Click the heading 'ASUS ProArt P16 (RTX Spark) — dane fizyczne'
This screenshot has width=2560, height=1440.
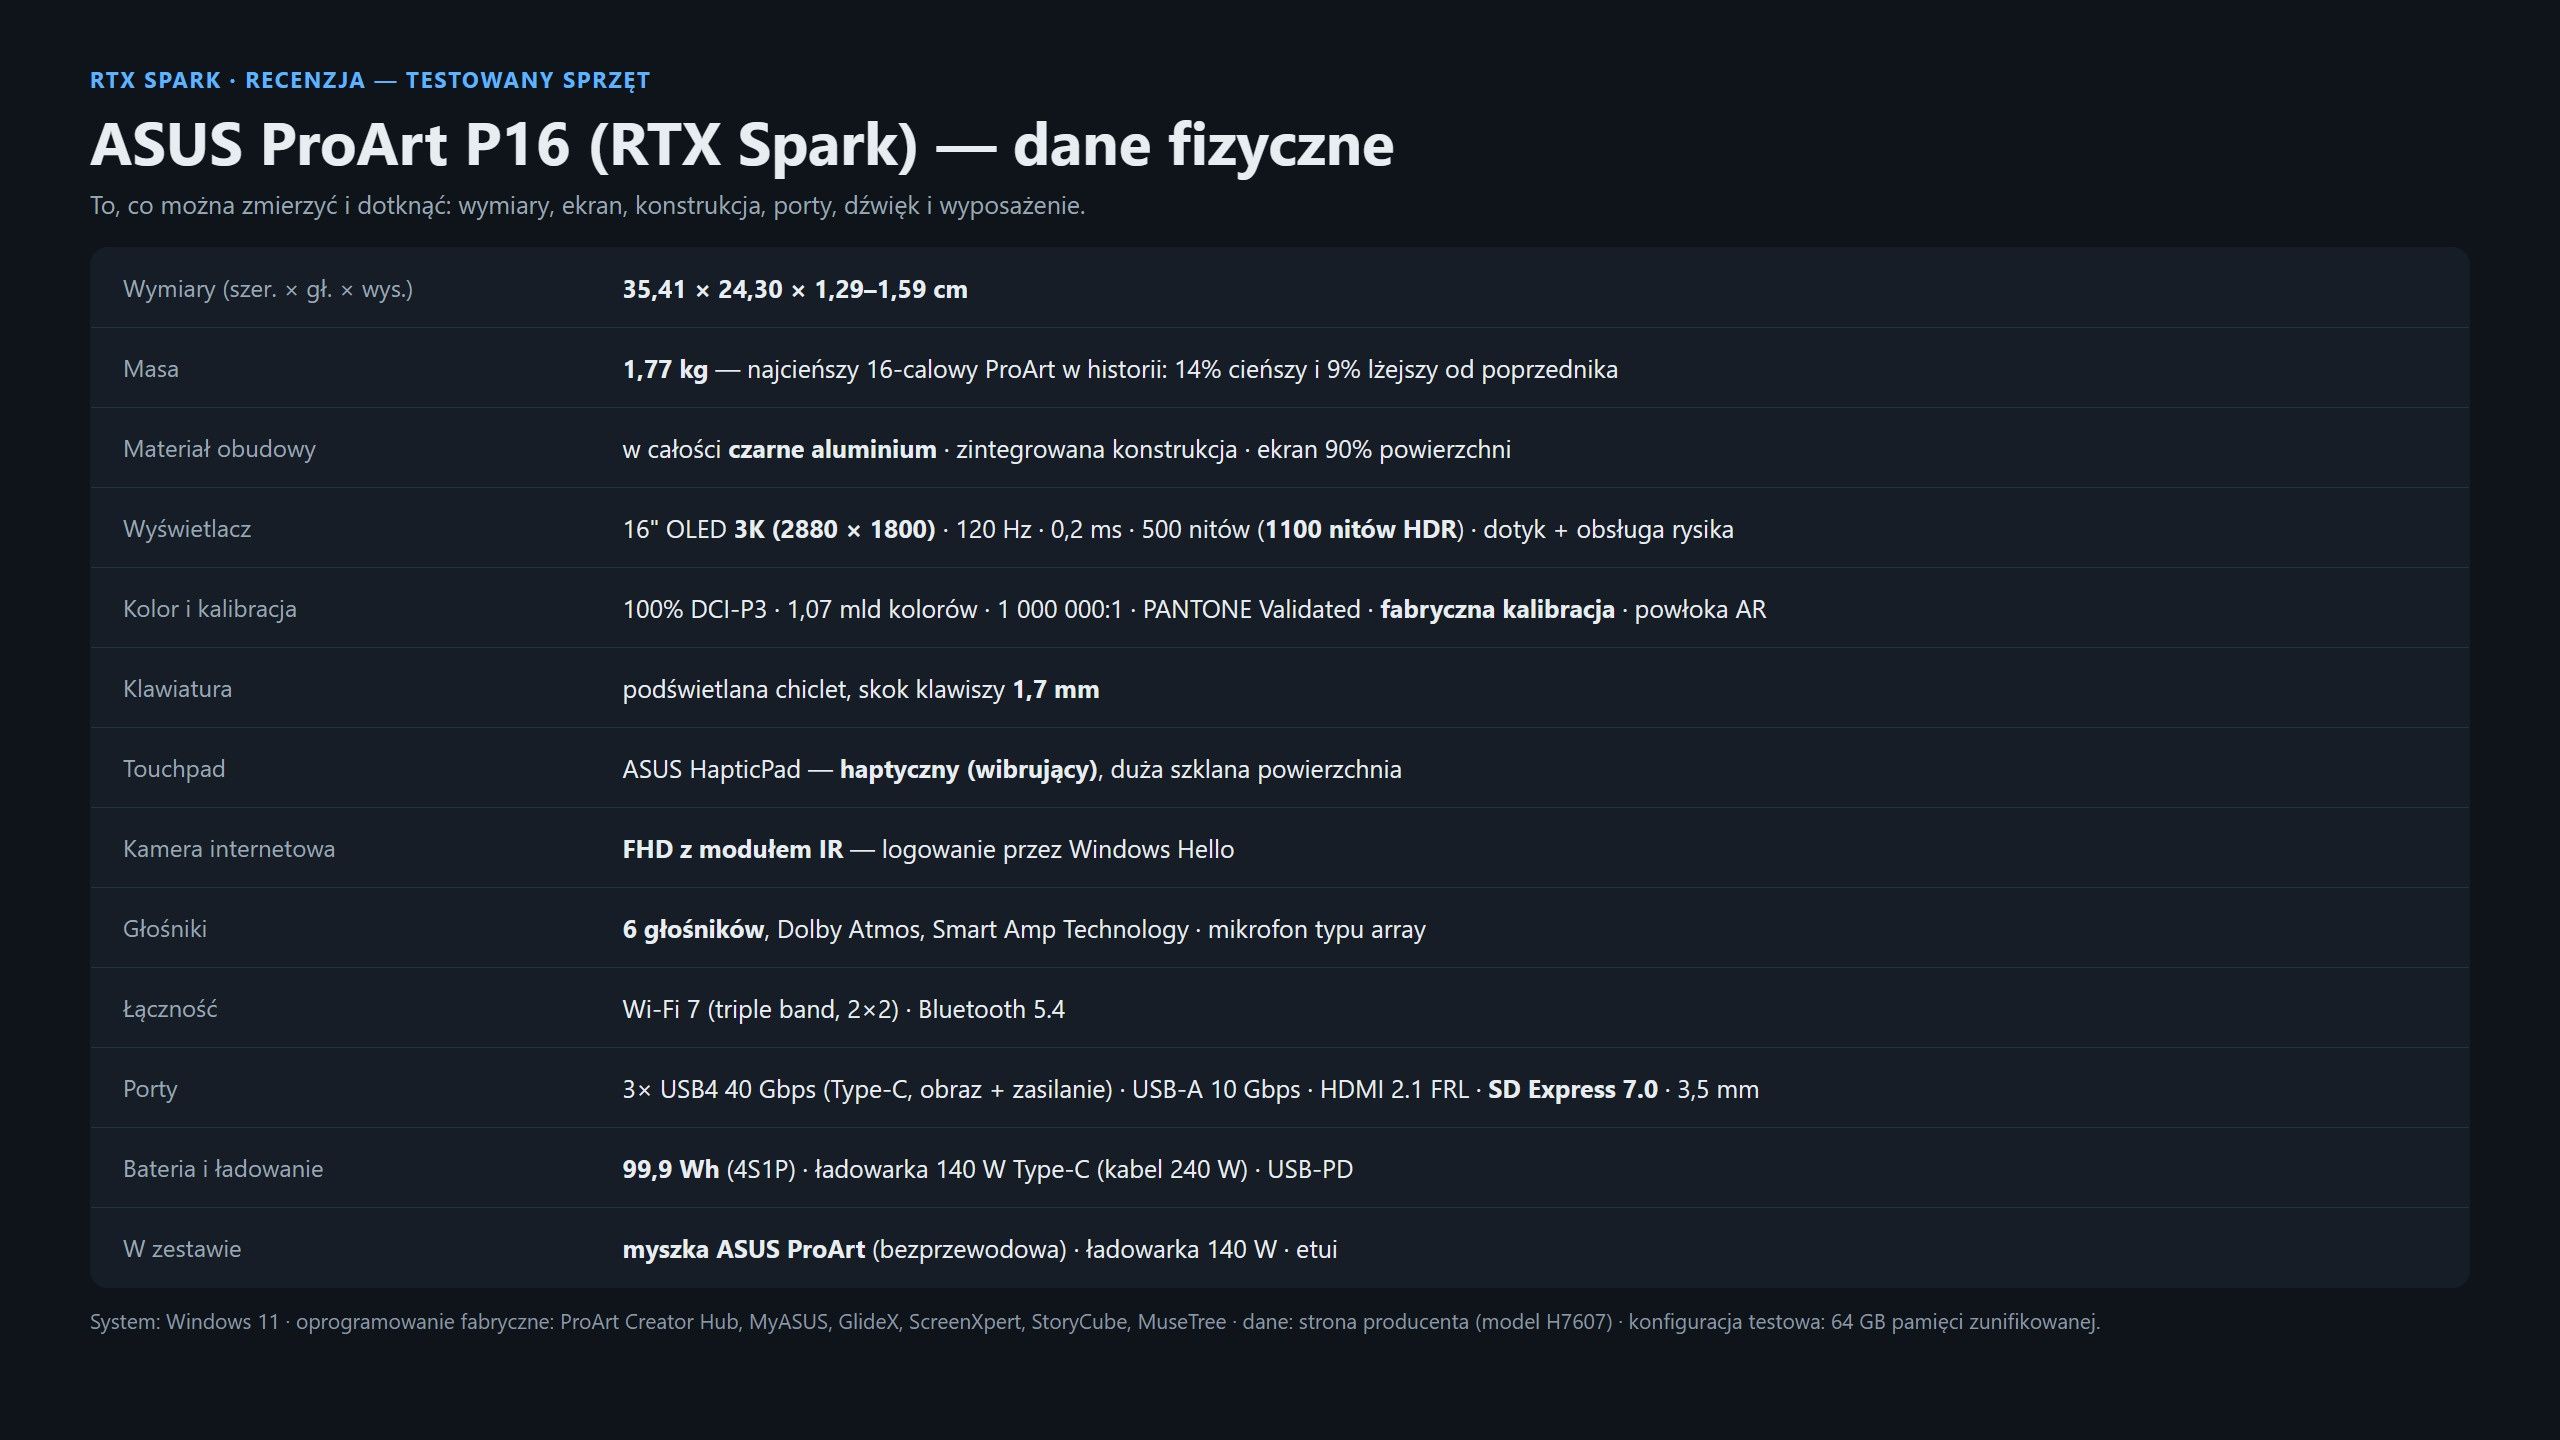point(742,144)
